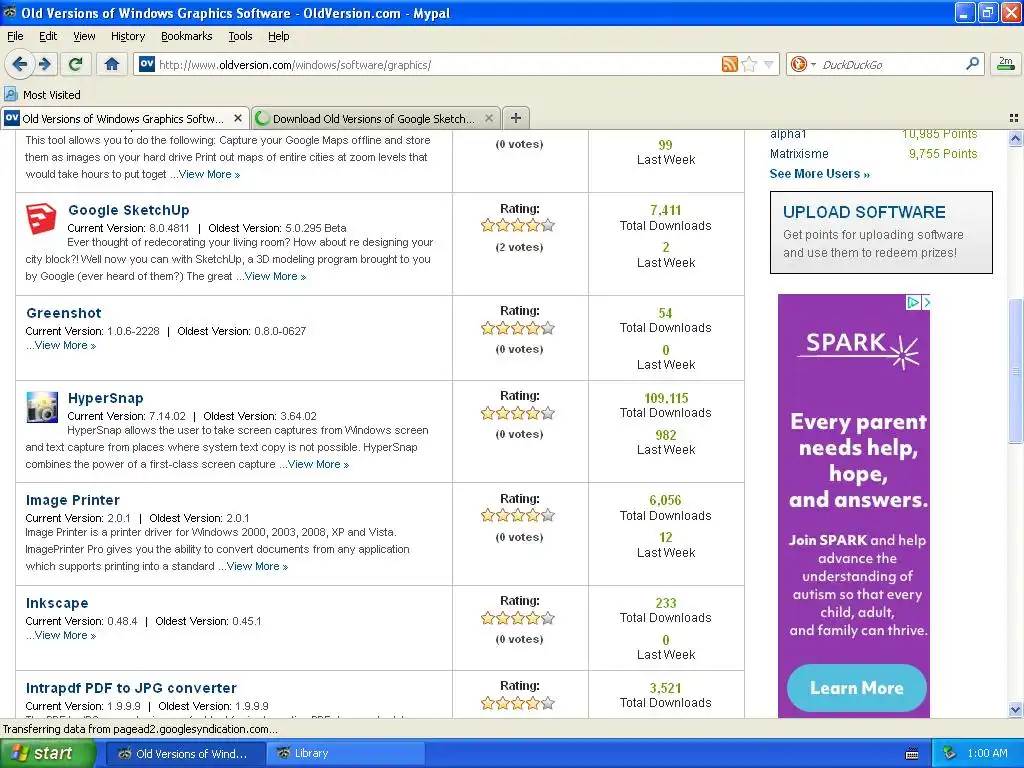1024x768 pixels.
Task: Click See More Users link
Action: click(820, 174)
